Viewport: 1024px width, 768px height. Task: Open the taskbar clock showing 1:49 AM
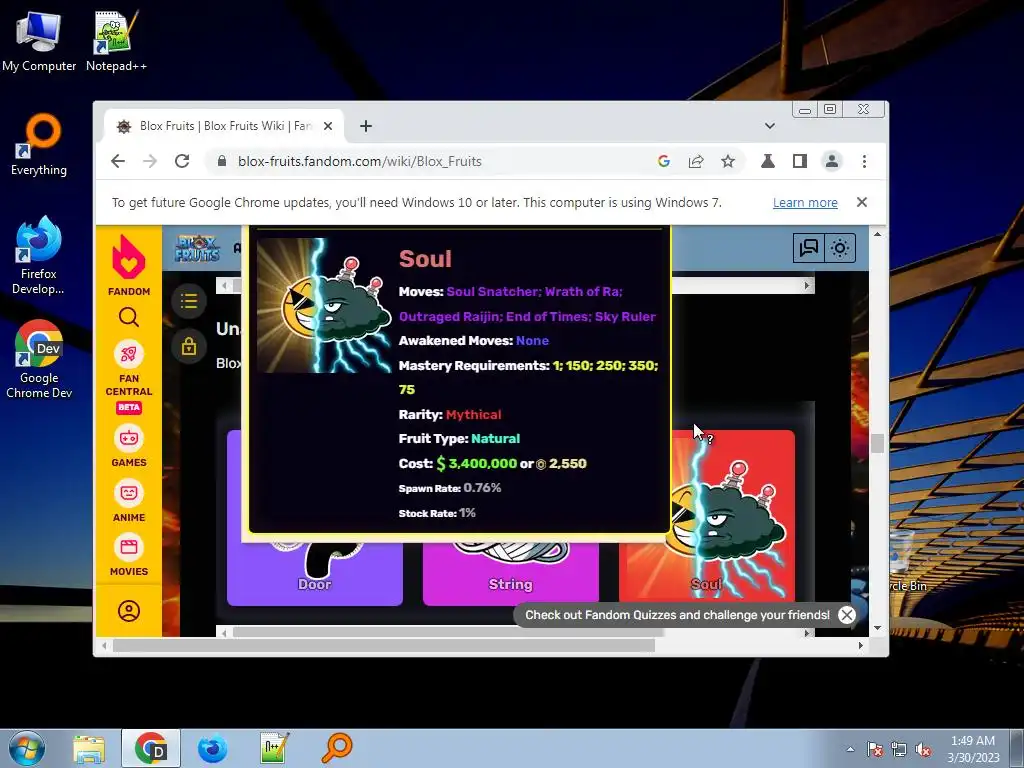972,749
